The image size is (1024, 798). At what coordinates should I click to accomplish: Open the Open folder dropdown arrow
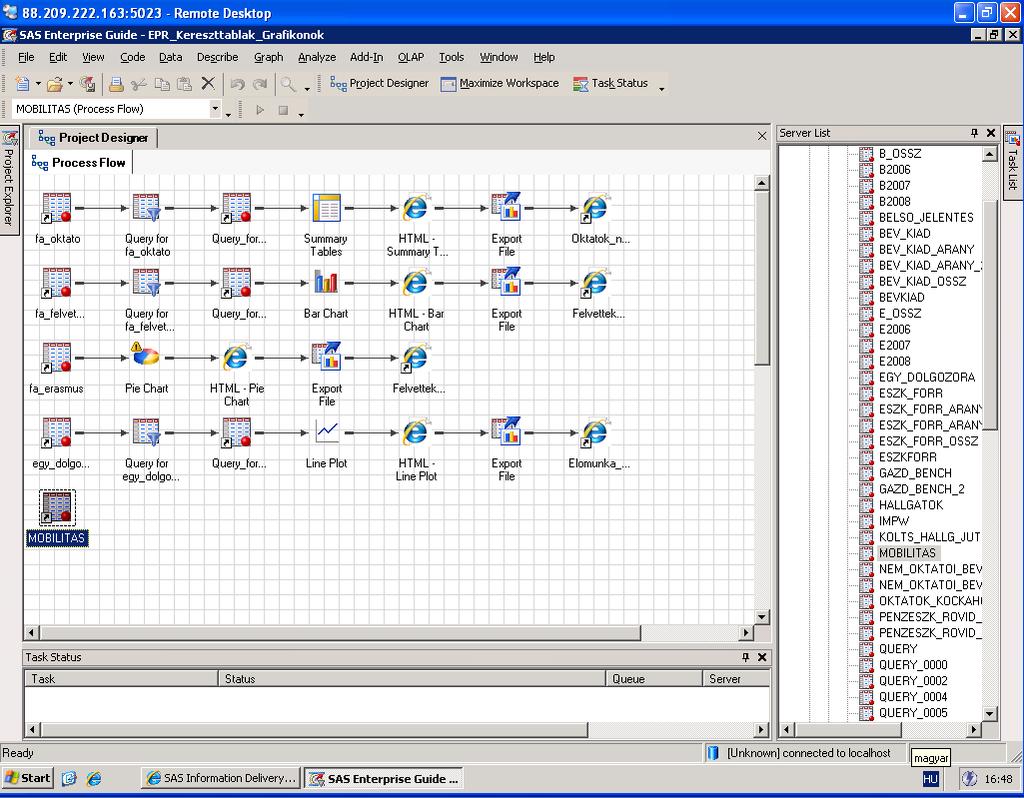[70, 84]
